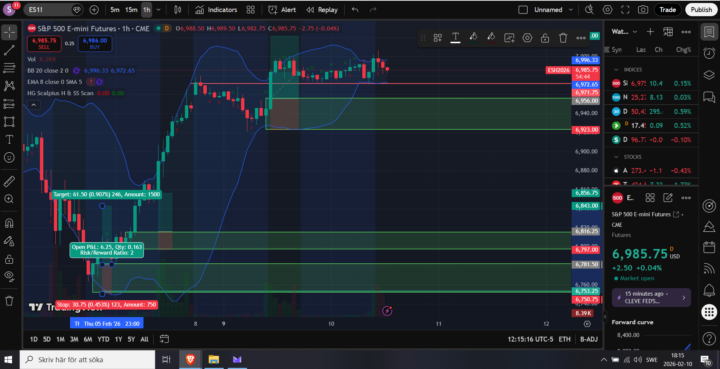The image size is (720, 369).
Task: Open the emoji icons tool
Action: click(9, 157)
